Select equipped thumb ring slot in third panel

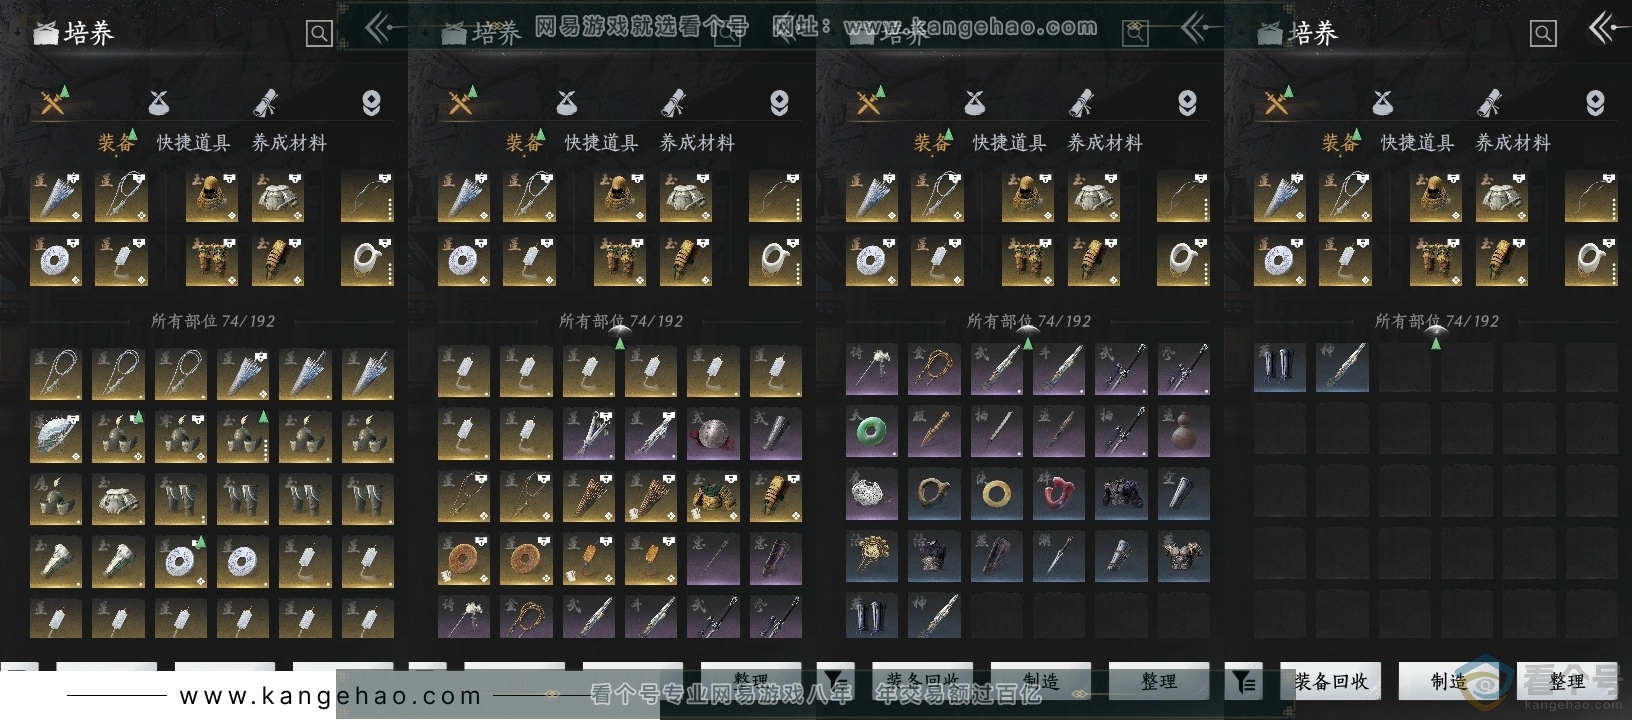click(x=1183, y=261)
